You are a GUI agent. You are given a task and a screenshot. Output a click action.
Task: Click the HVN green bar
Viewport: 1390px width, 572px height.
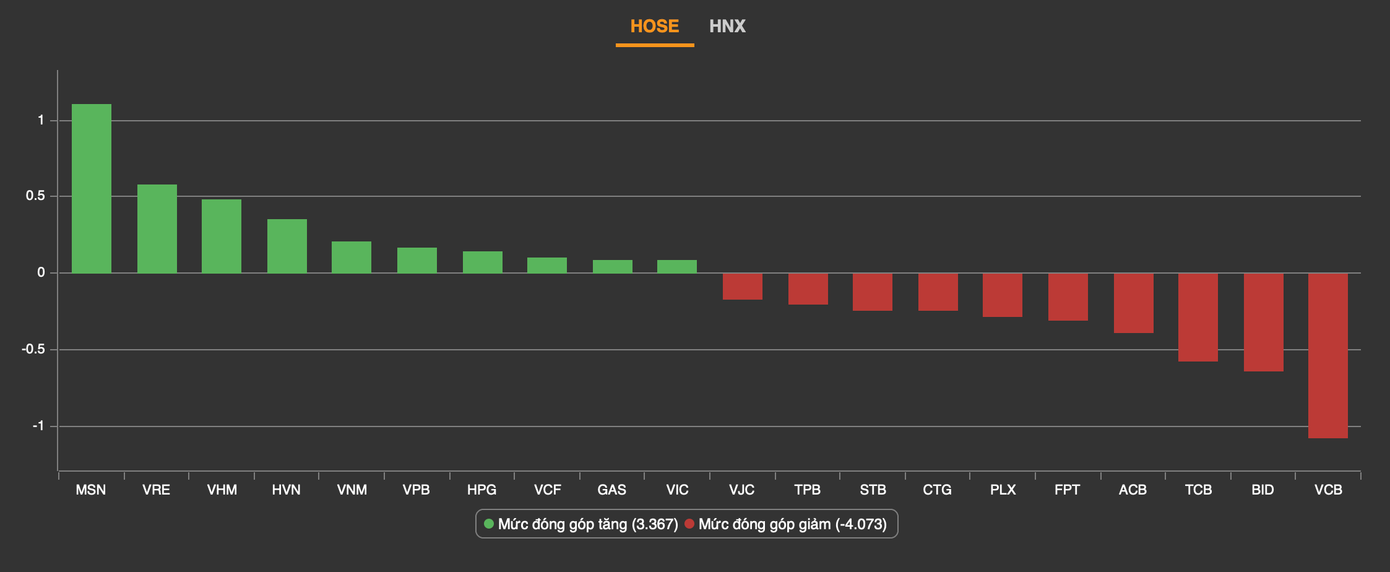coord(287,246)
